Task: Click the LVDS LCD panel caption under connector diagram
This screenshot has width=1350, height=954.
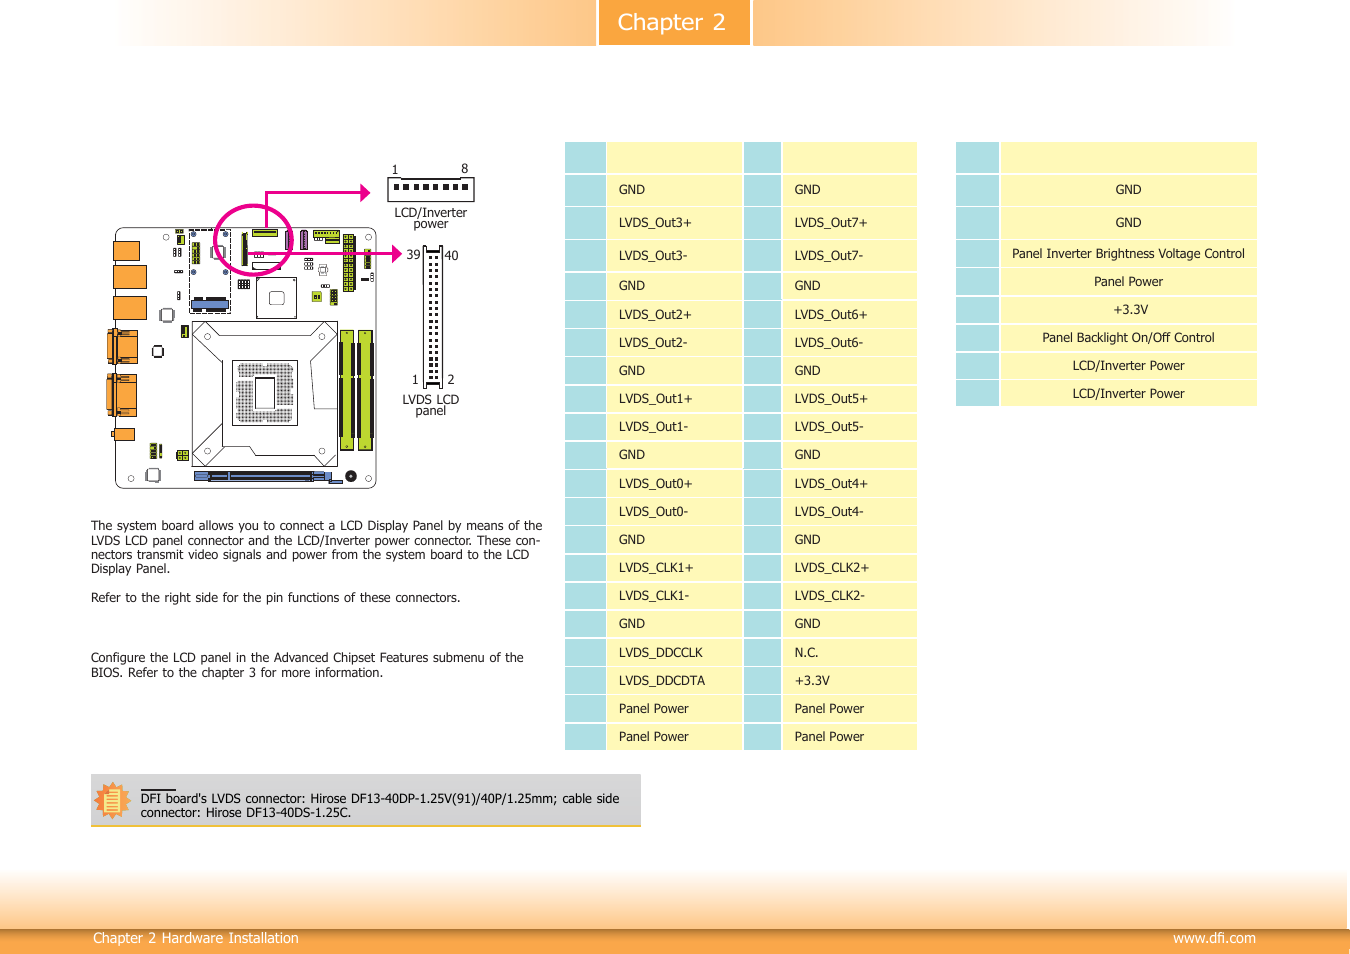Action: [x=431, y=405]
